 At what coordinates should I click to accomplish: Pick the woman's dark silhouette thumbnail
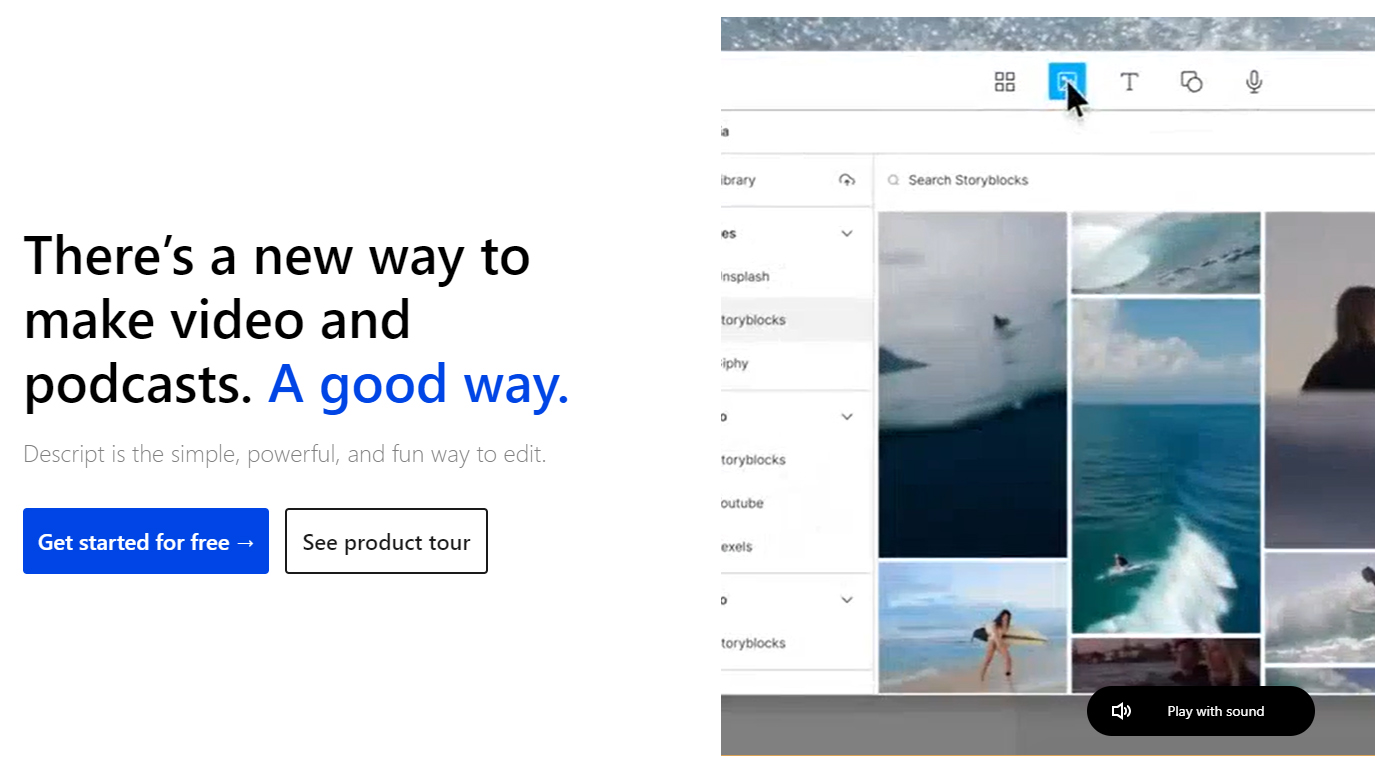point(1320,380)
